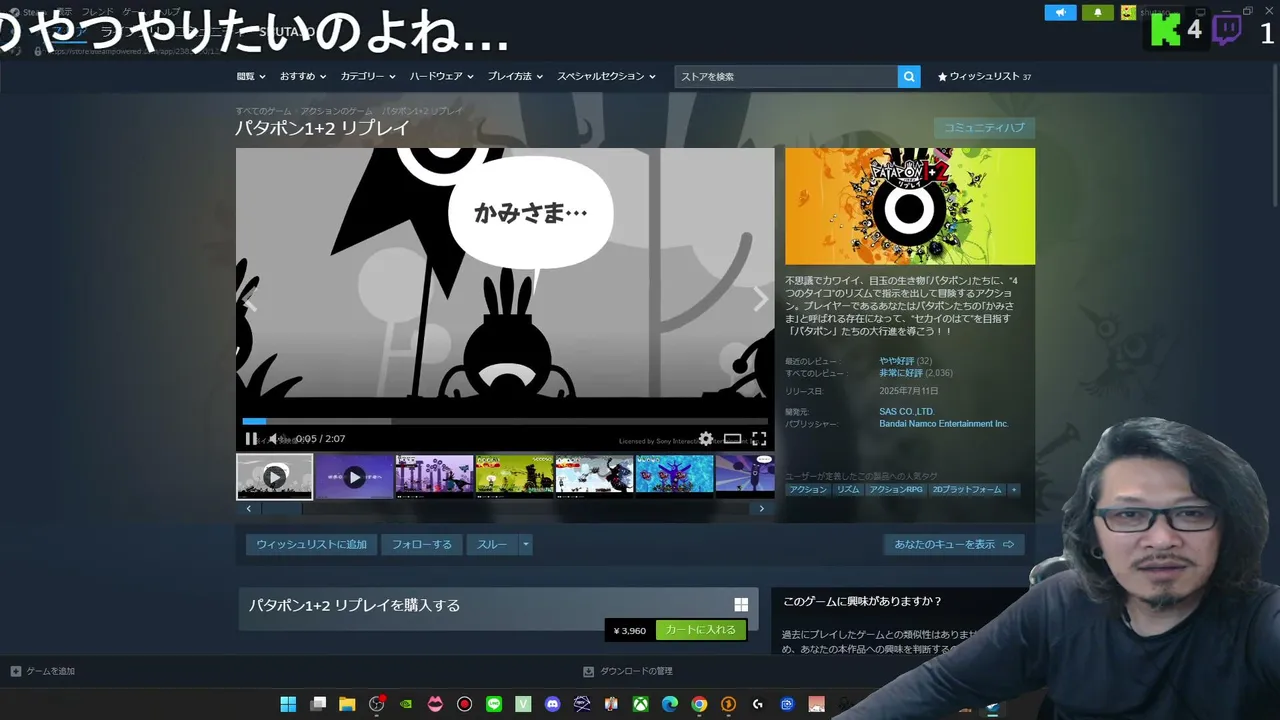The height and width of the screenshot is (720, 1280).
Task: Open Task View on the taskbar
Action: pos(318,704)
